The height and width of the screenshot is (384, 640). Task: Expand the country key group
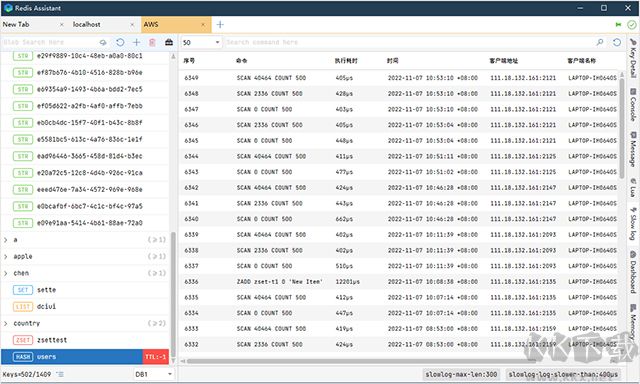click(x=6, y=324)
